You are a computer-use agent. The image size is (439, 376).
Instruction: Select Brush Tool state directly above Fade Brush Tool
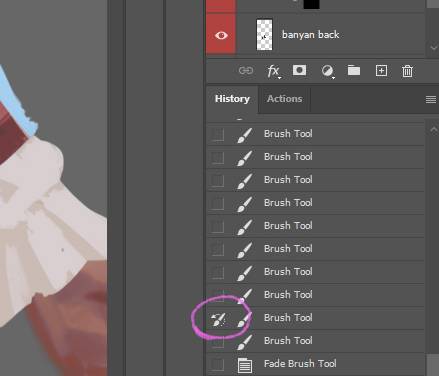coord(315,341)
